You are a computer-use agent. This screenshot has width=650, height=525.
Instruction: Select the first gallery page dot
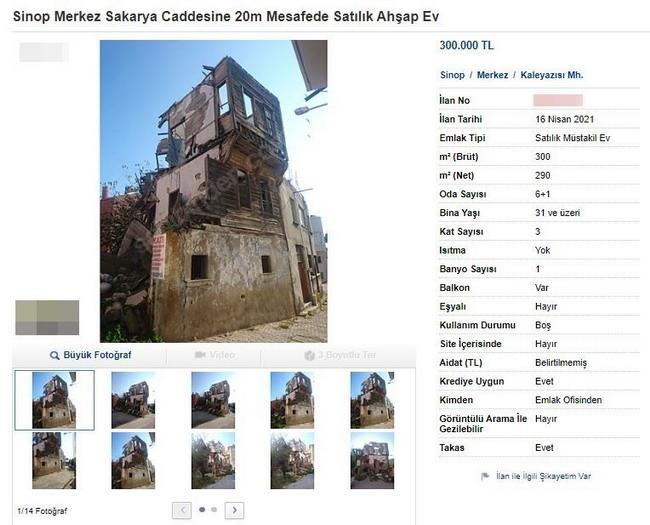pyautogui.click(x=202, y=510)
